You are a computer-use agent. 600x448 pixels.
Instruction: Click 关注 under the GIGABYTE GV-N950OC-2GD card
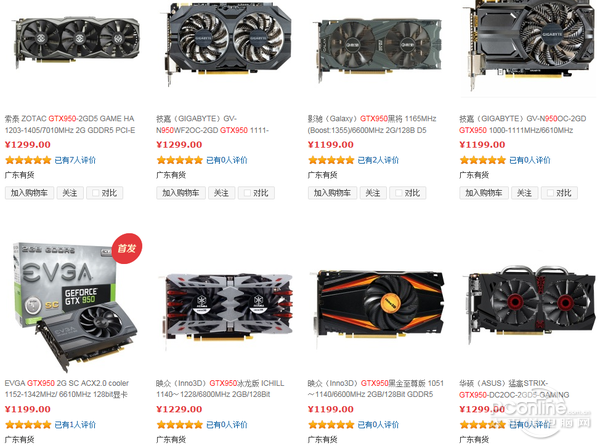click(524, 193)
